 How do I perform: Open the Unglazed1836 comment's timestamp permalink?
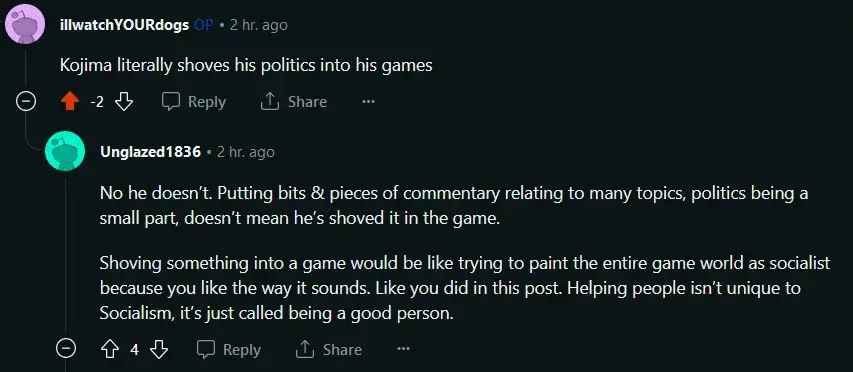(x=246, y=152)
